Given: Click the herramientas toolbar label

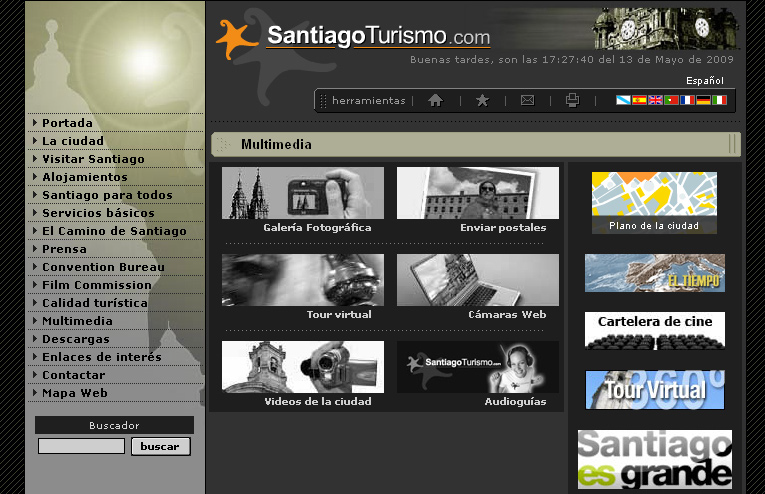Looking at the screenshot, I should 369,100.
